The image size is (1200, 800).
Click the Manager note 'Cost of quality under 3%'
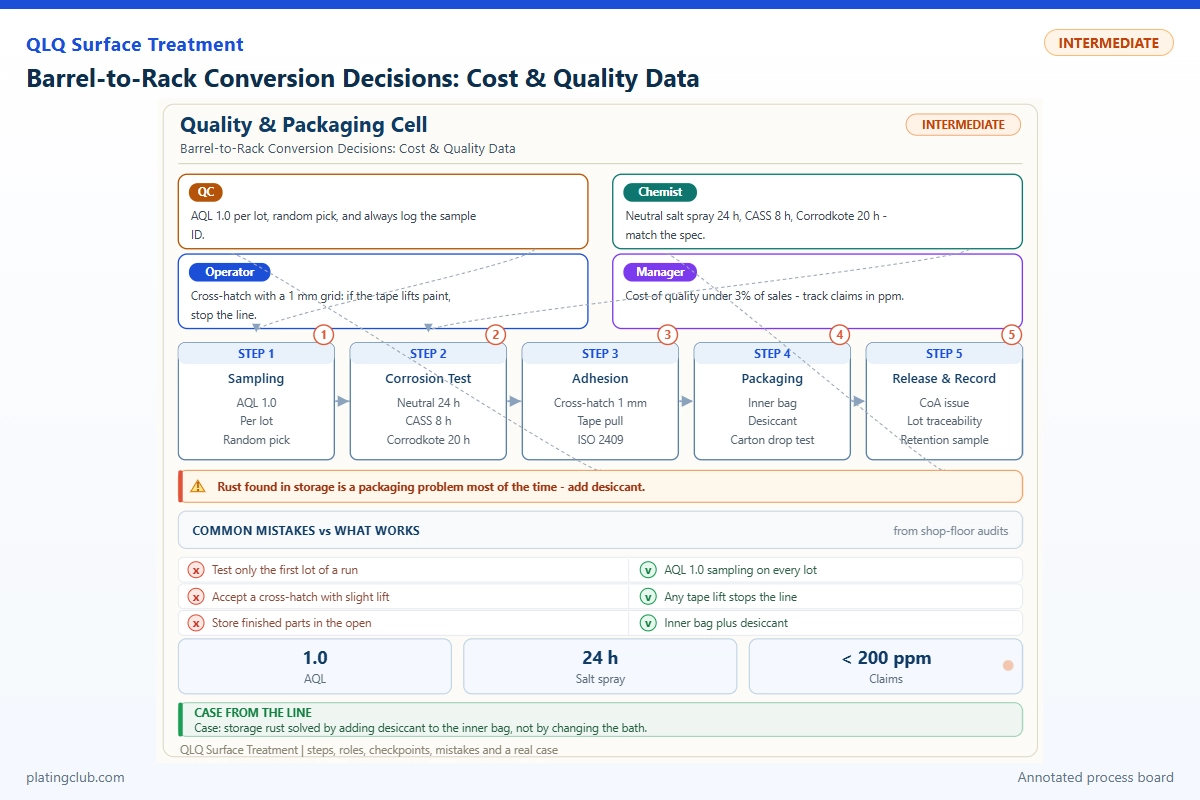(x=765, y=296)
